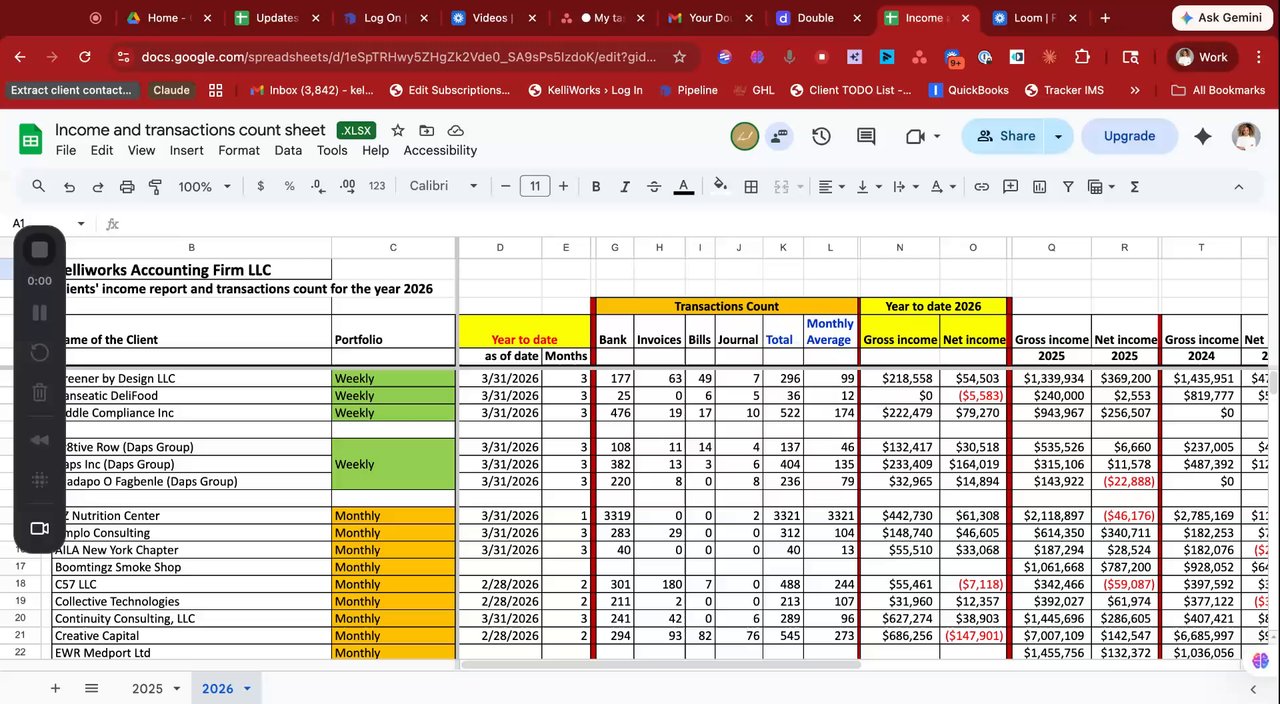
Task: Toggle italic formatting
Action: 625,187
